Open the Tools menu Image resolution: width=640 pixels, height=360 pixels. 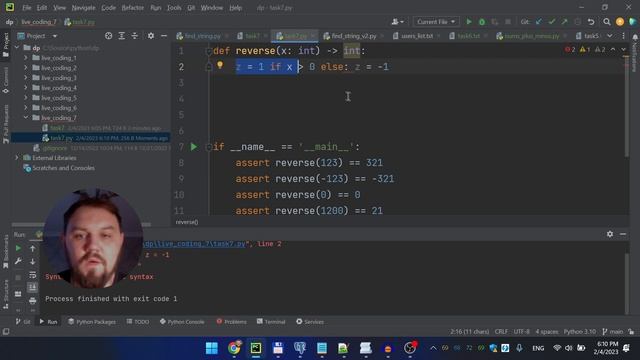(x=174, y=8)
